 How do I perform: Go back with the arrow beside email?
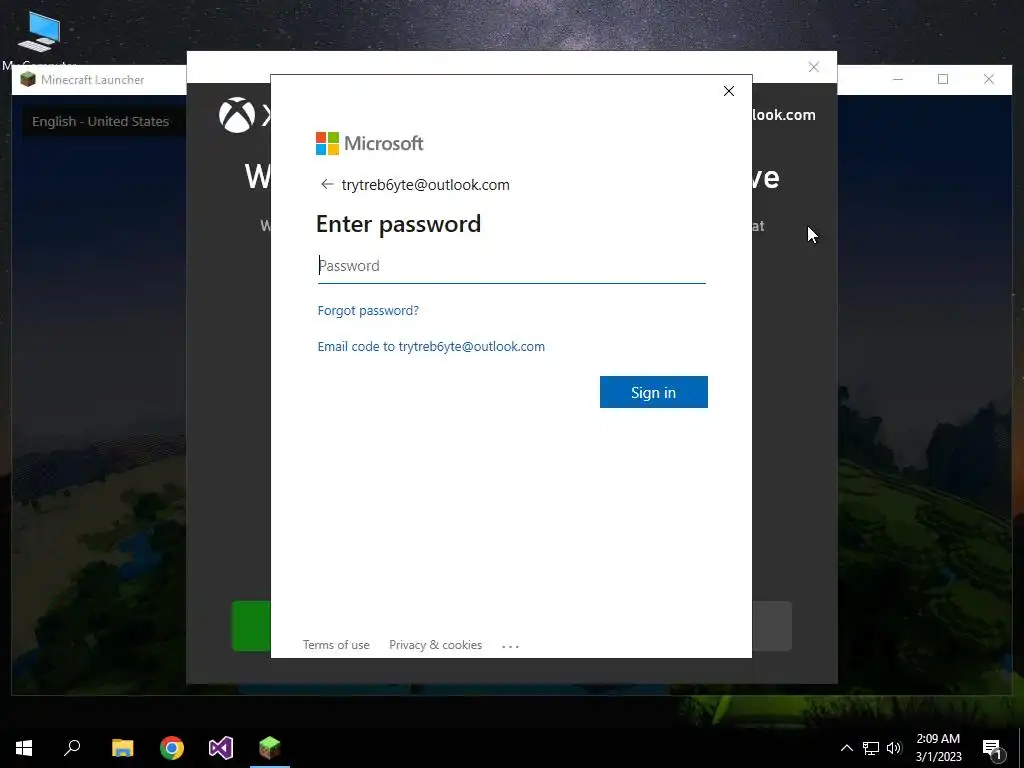(x=327, y=184)
